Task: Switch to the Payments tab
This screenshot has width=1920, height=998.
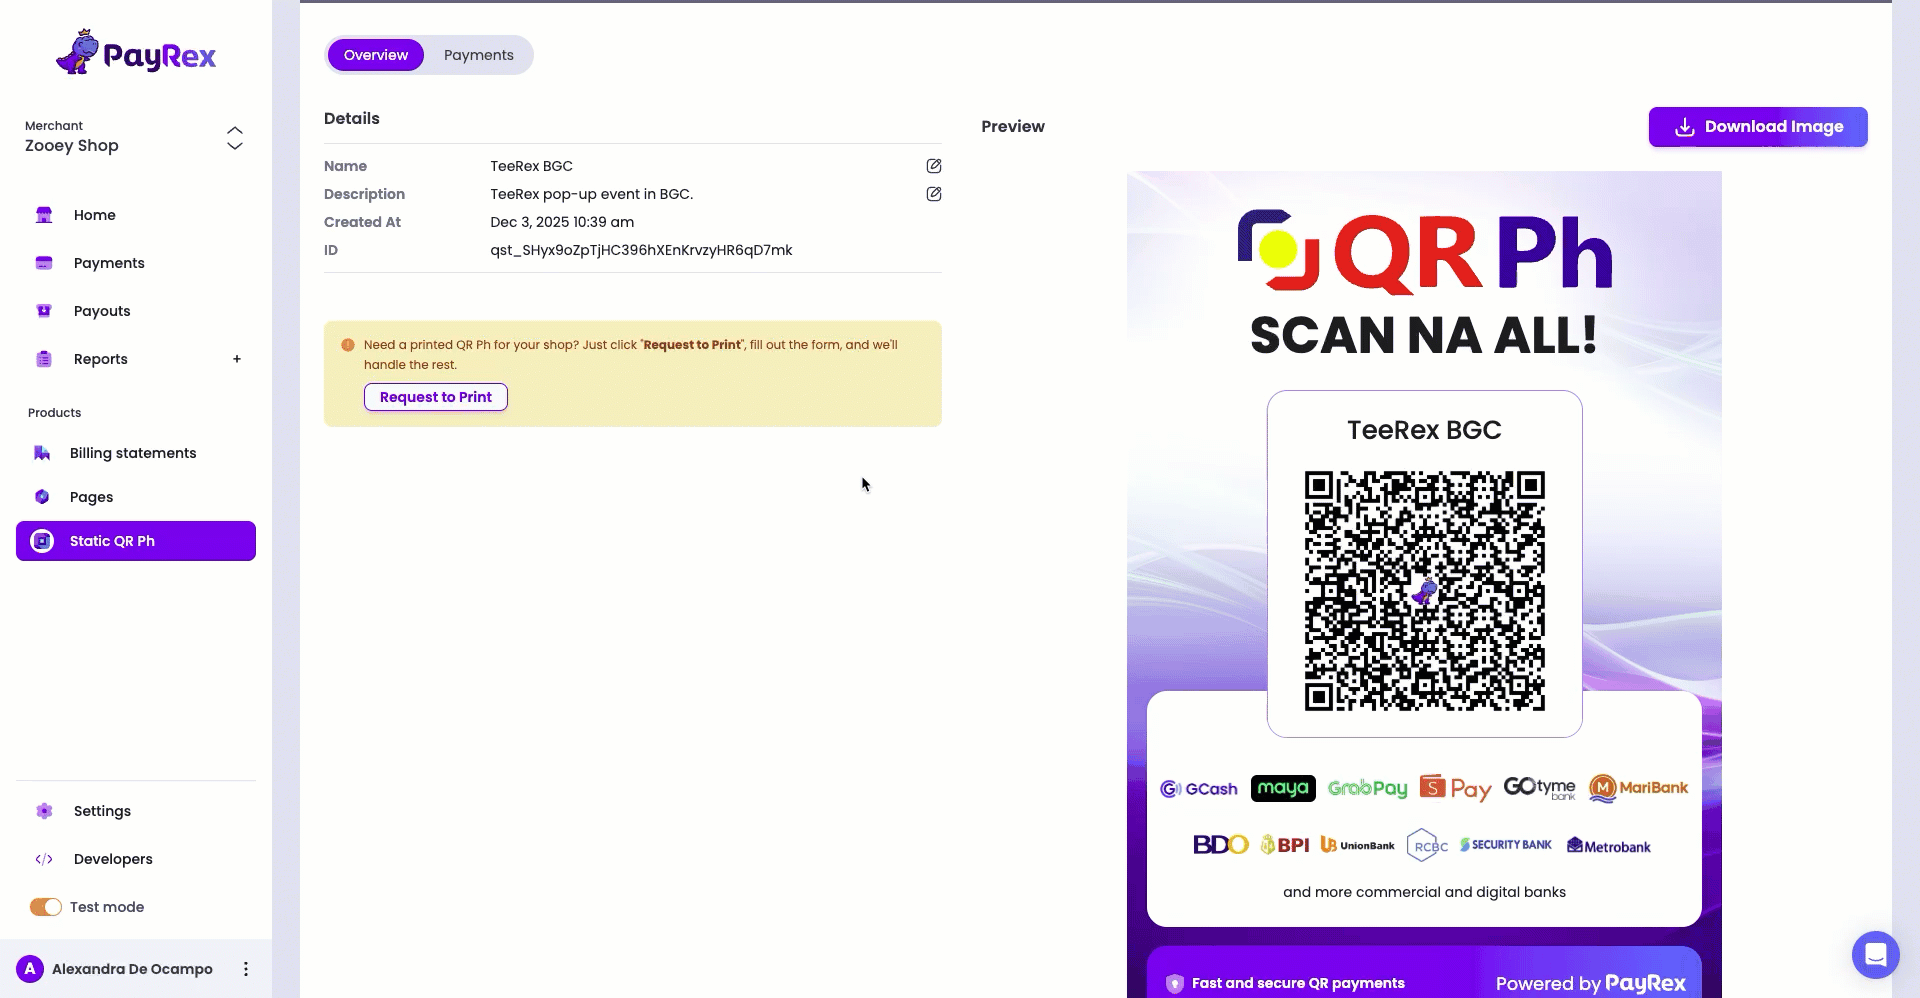Action: (x=478, y=55)
